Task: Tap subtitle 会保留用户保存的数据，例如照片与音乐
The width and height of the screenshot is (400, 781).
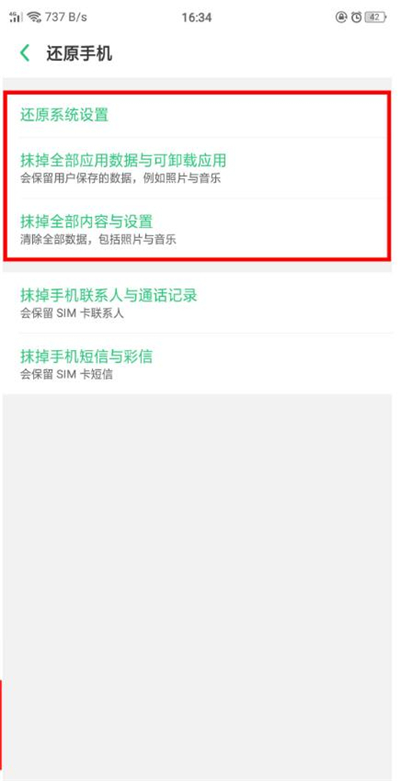Action: (x=121, y=178)
